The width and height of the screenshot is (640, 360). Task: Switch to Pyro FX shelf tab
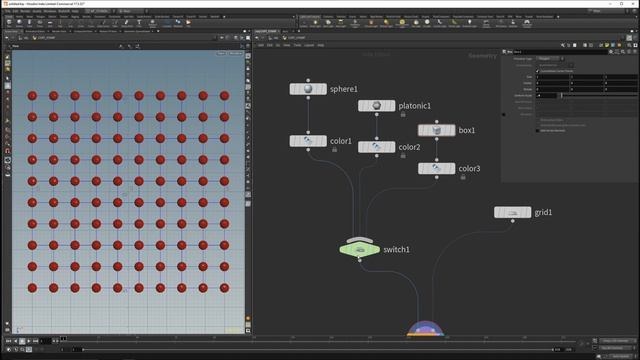point(500,17)
